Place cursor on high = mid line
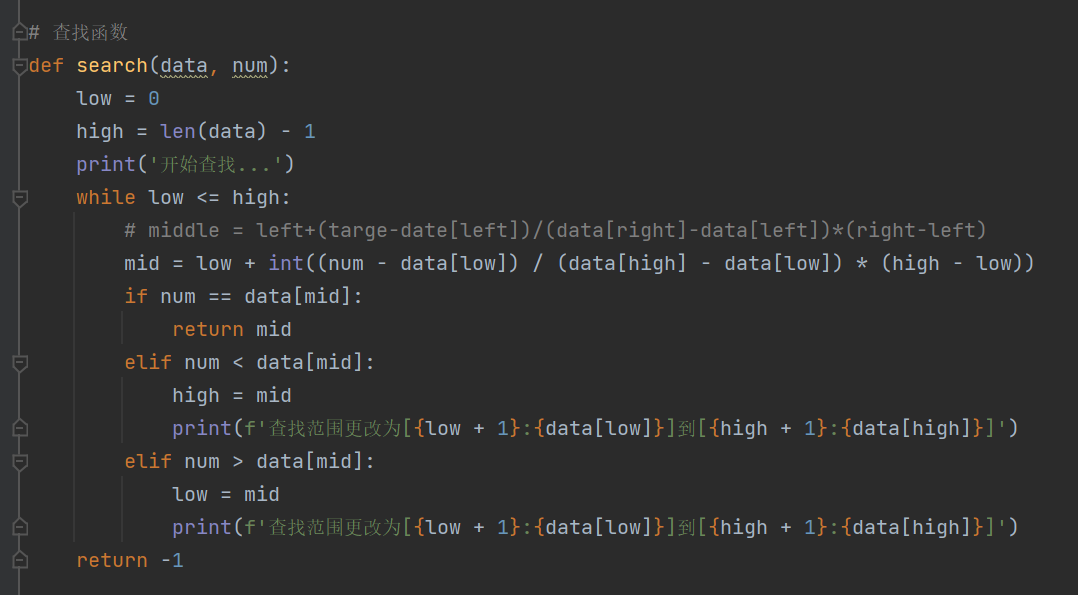This screenshot has height=595, width=1078. 232,396
